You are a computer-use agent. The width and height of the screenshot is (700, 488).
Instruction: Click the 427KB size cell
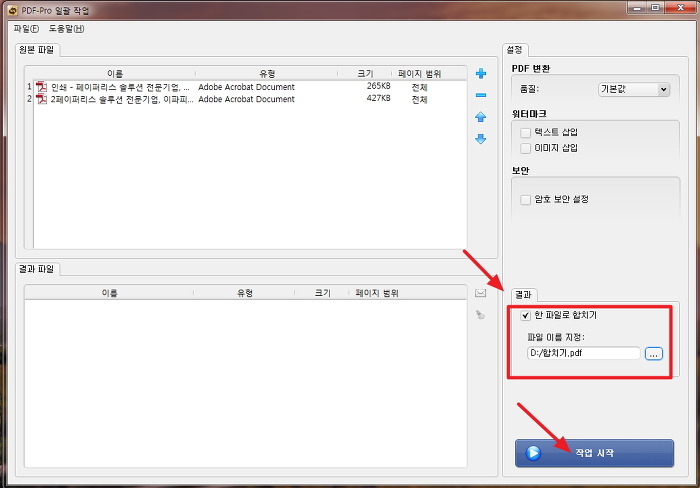(x=378, y=98)
